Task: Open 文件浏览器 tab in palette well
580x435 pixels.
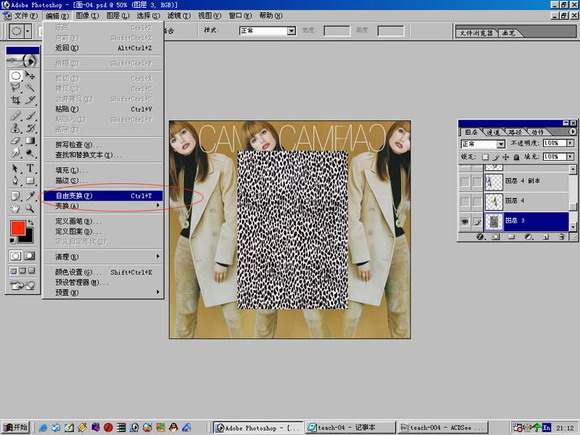Action: pos(476,33)
